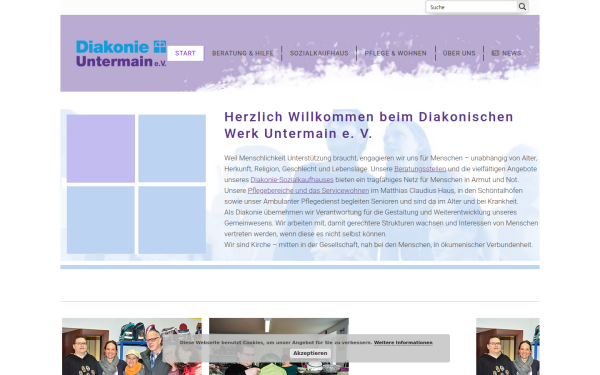600x375 pixels.
Task: Open the leftmost group photo with backpacks
Action: (x=132, y=346)
